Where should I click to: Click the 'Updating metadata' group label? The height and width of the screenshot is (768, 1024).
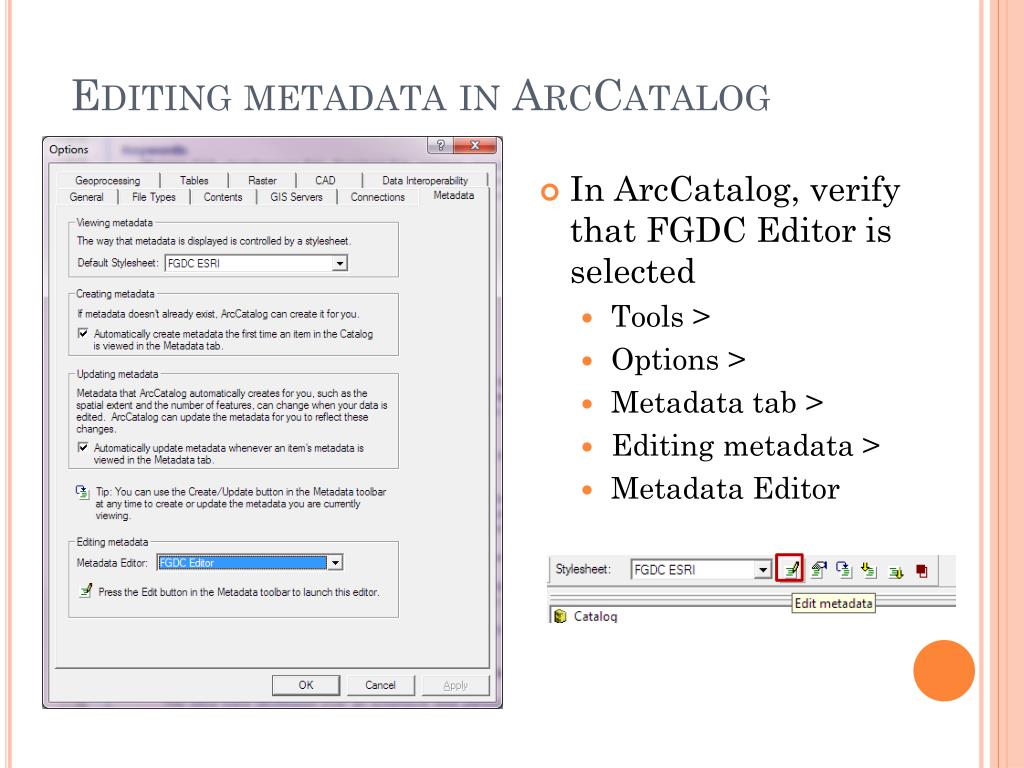[x=118, y=374]
